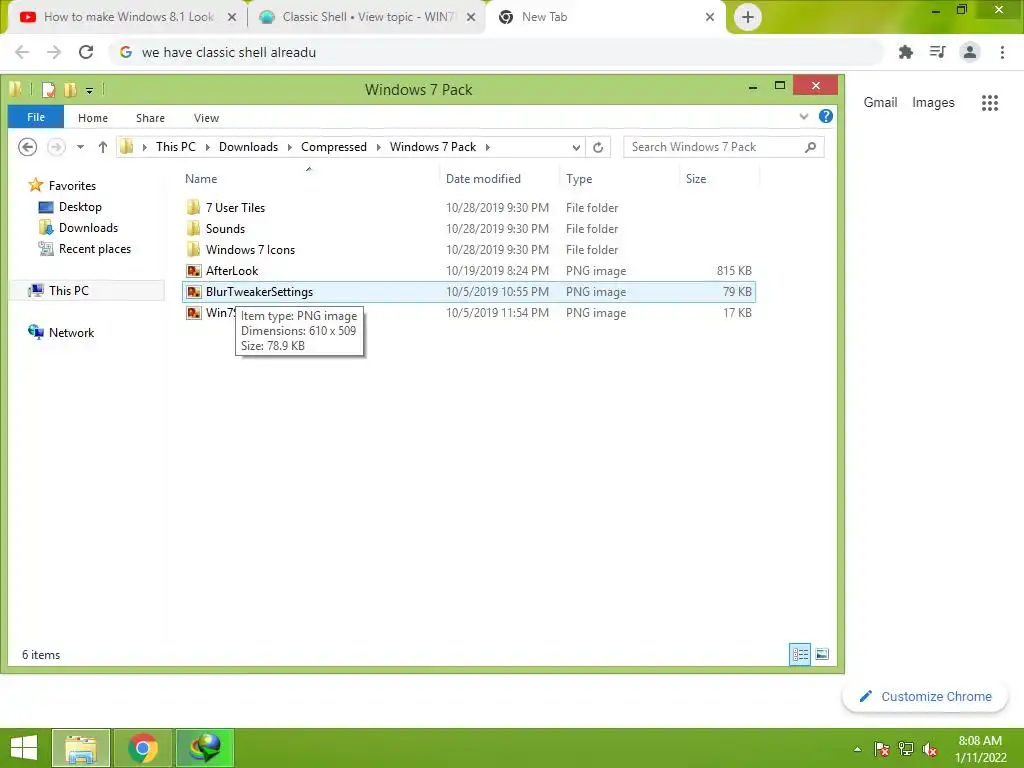Click New folder icon in quick access toolbar
Viewport: 1024px width, 768px height.
(70, 89)
